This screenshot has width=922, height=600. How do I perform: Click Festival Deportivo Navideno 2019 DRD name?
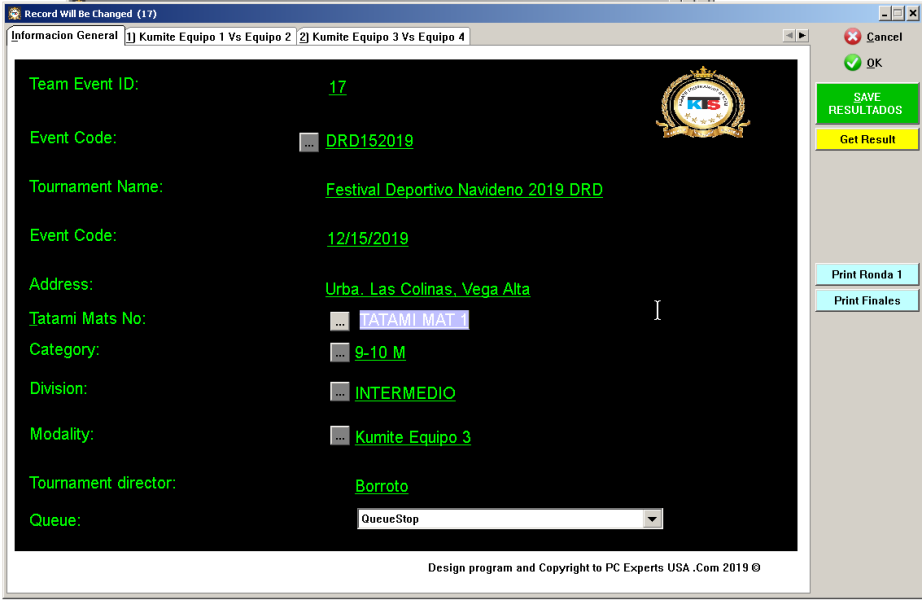pos(464,190)
